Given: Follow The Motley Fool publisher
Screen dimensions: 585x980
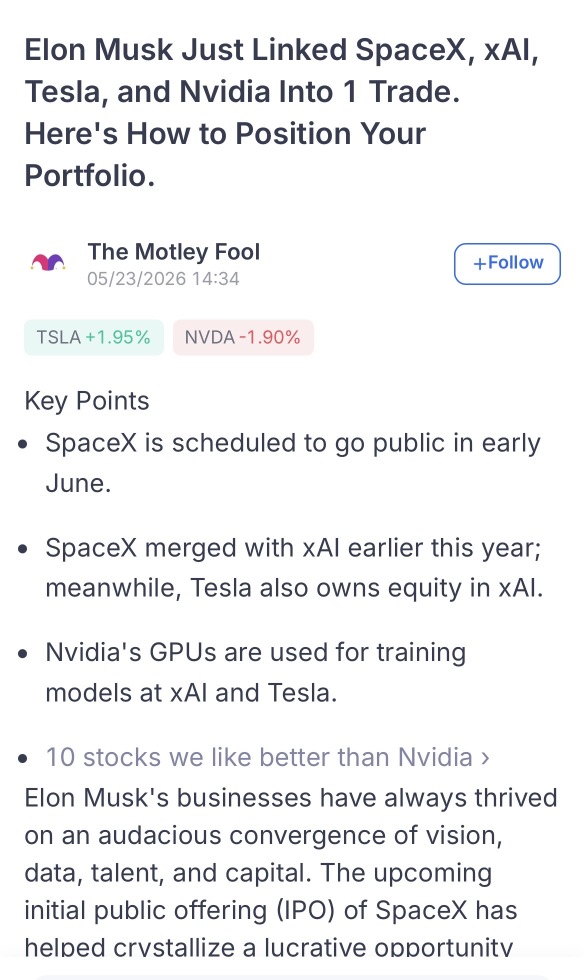Looking at the screenshot, I should coord(507,264).
